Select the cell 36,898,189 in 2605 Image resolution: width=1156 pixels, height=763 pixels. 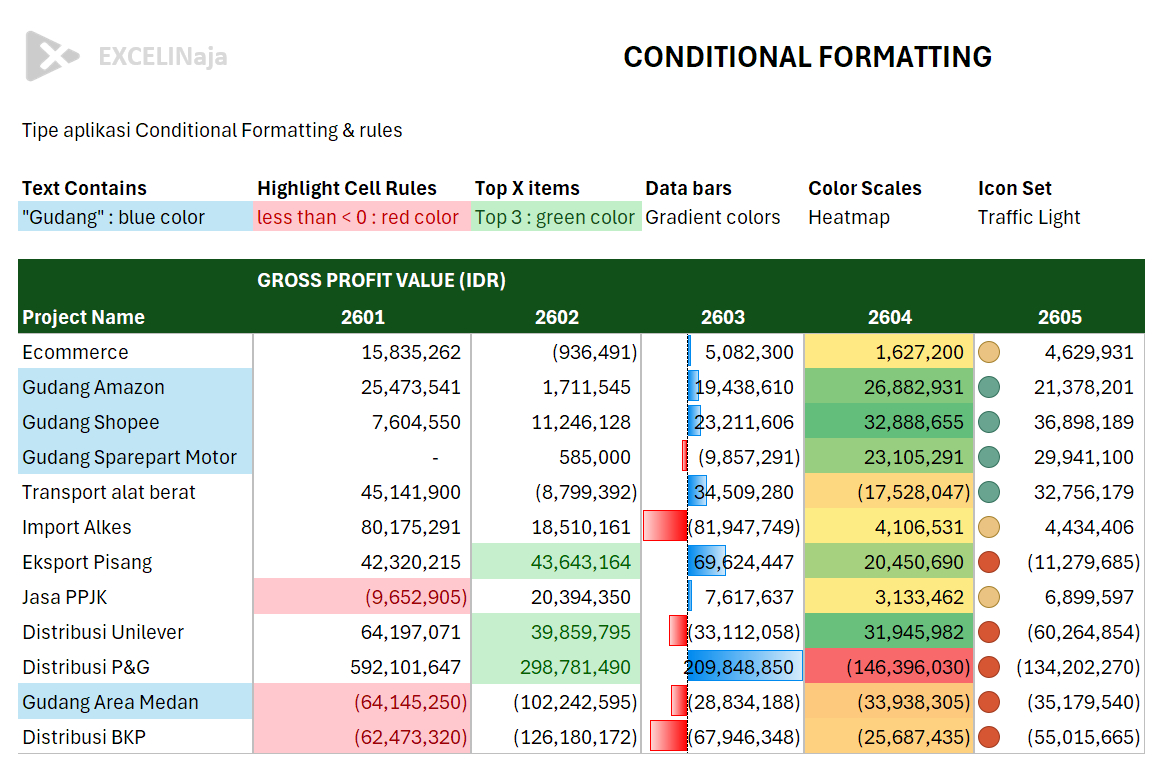[1059, 422]
